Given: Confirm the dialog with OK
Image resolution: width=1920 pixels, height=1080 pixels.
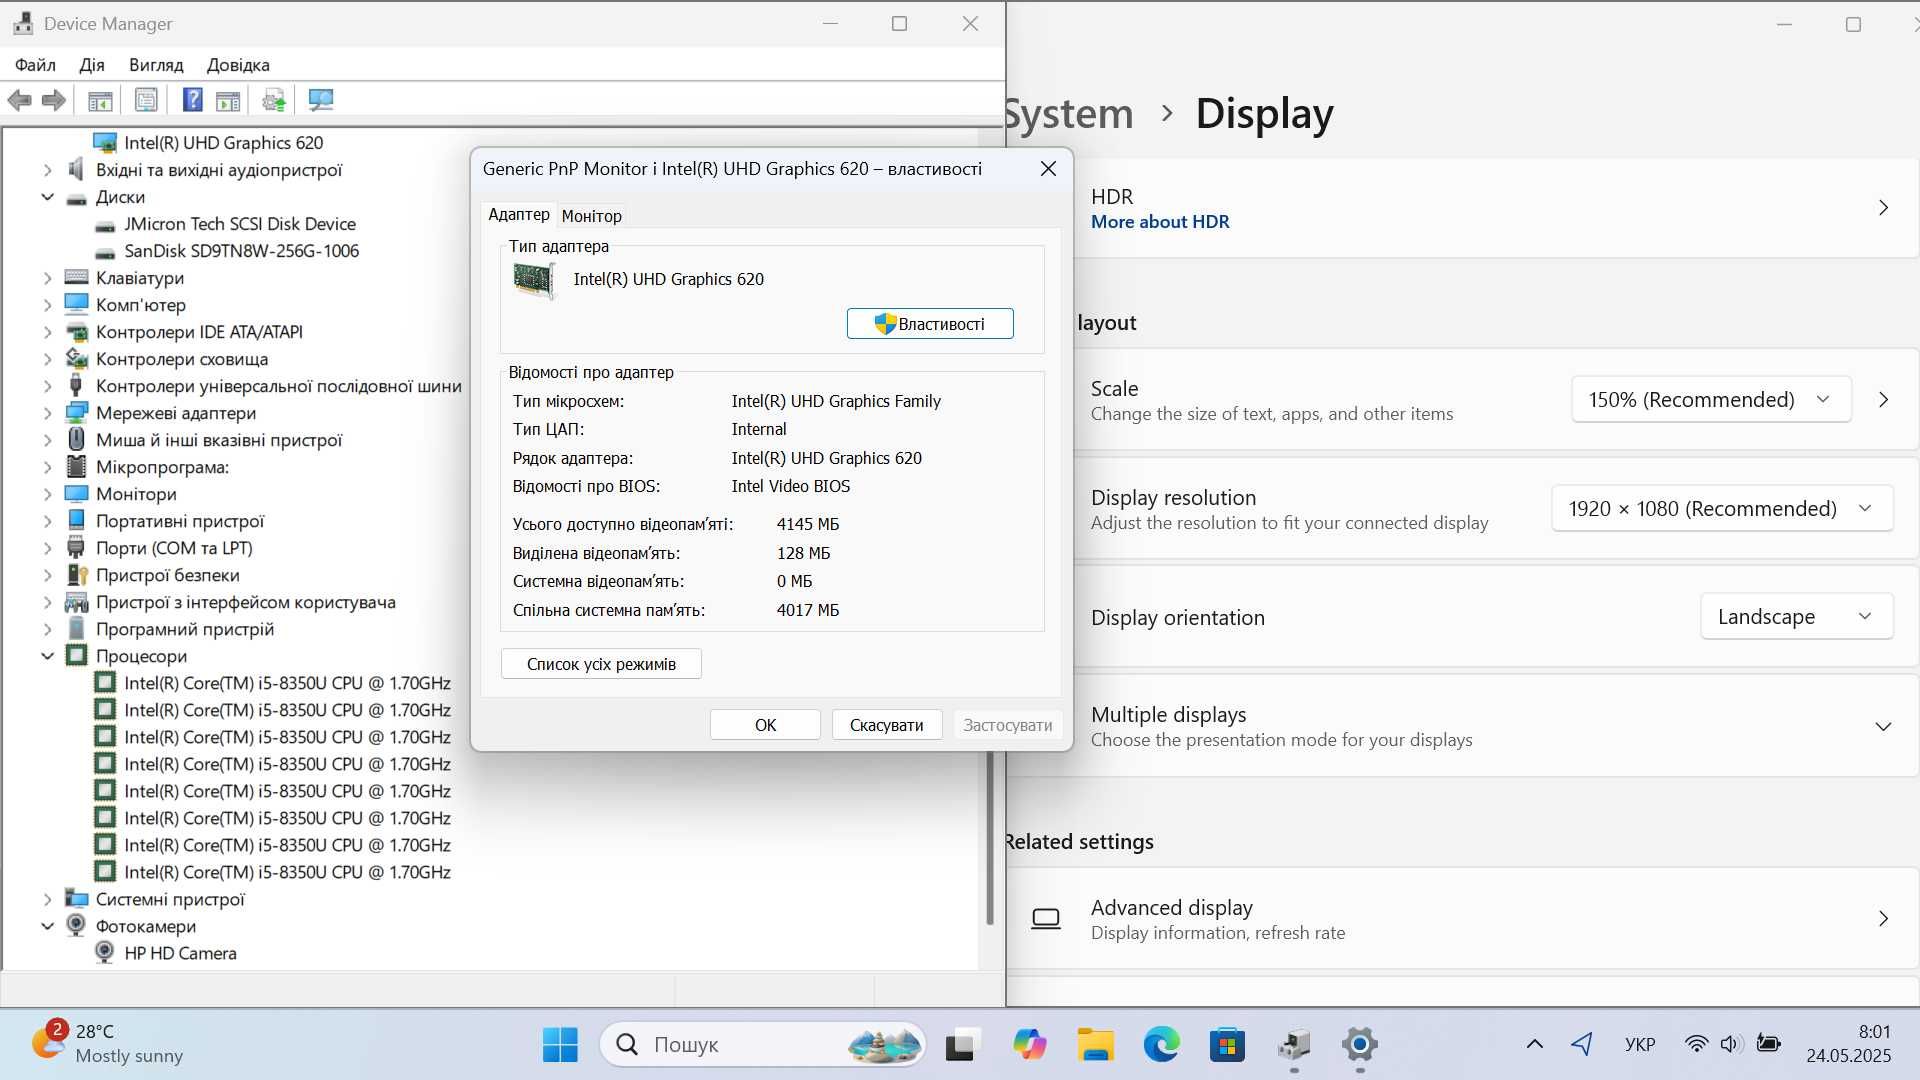Looking at the screenshot, I should (x=765, y=725).
